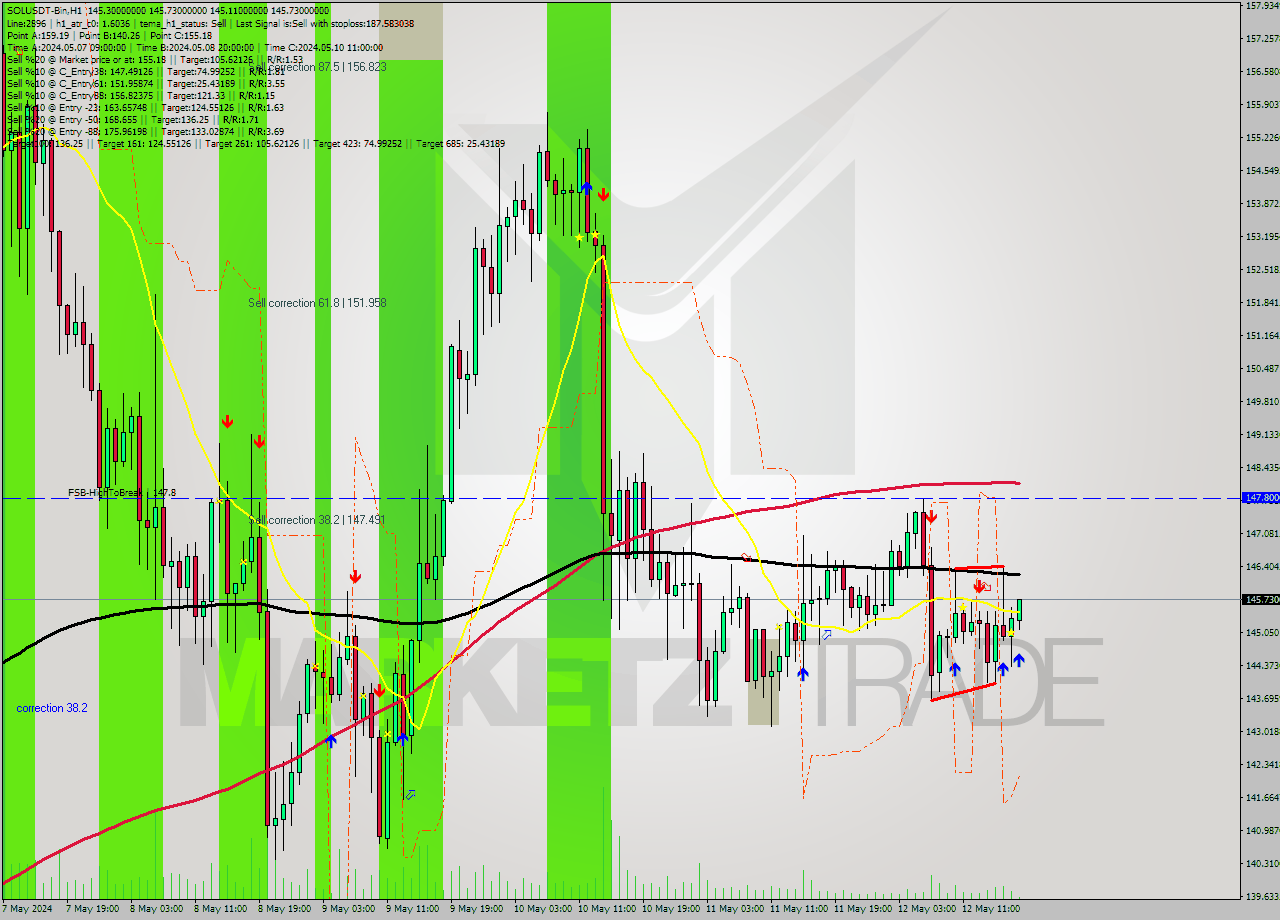The height and width of the screenshot is (920, 1280).
Task: Click the 142.341 price axis label
Action: tap(1263, 764)
